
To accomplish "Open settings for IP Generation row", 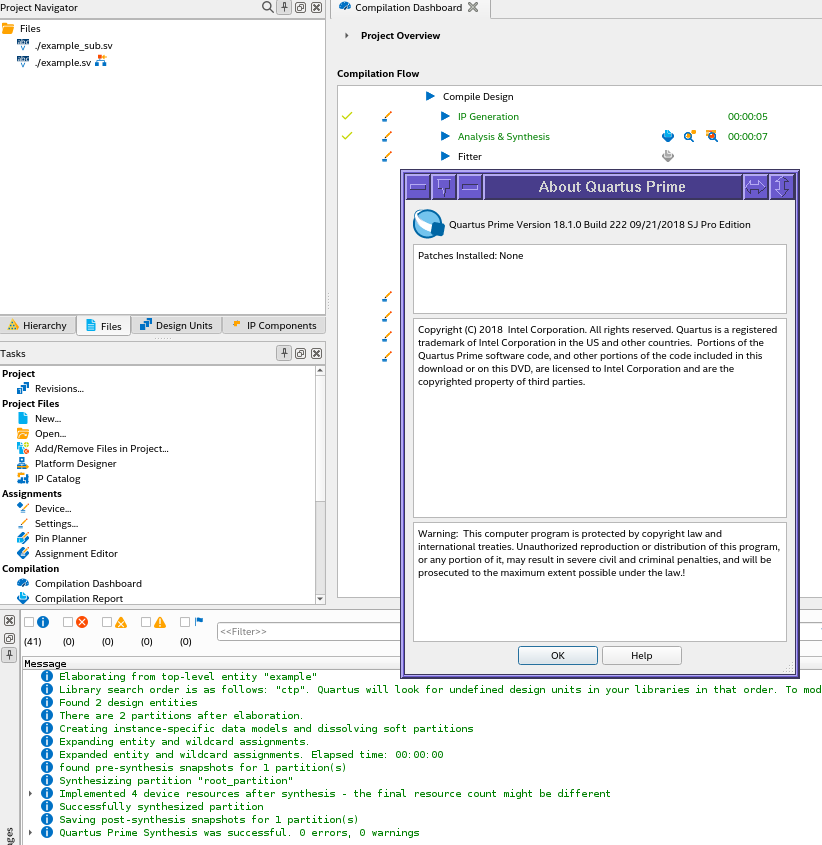I will (387, 116).
